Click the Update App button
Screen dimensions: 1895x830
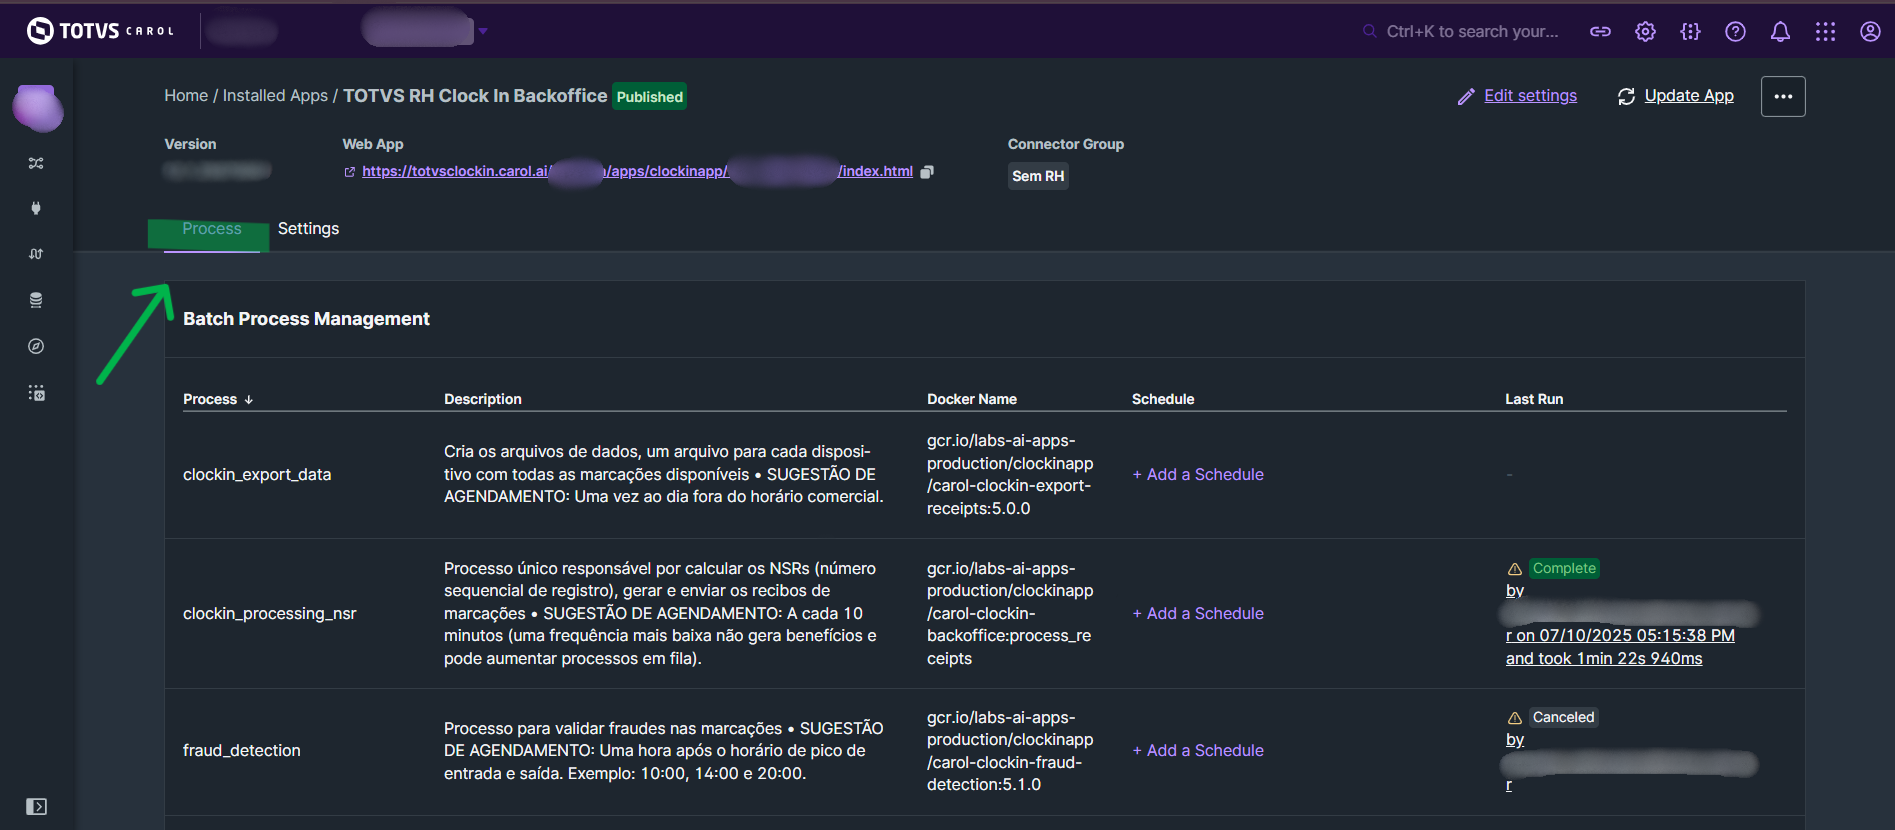1676,96
